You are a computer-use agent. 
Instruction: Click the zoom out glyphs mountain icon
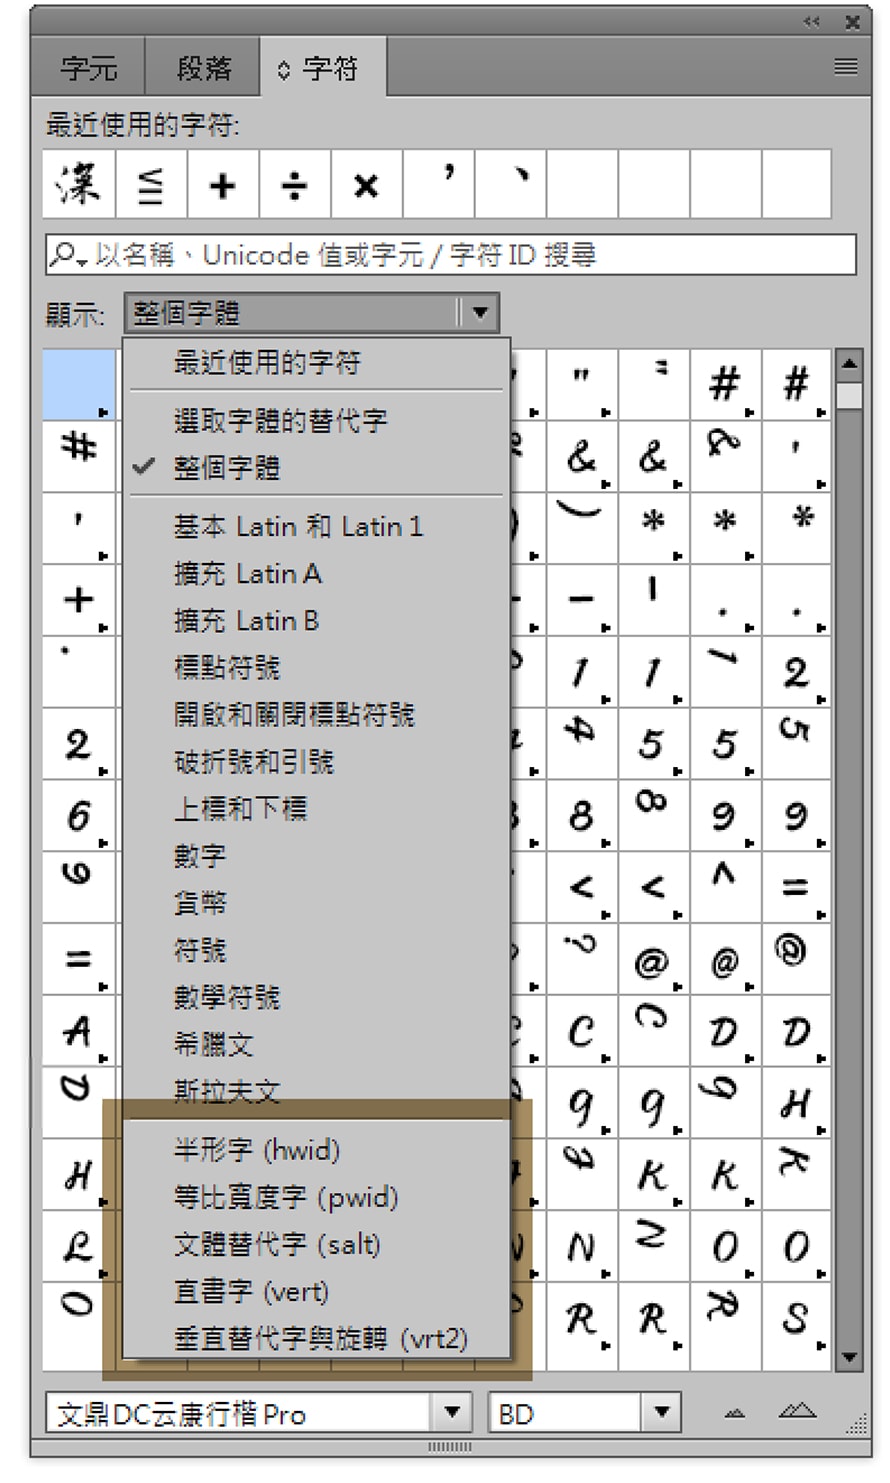tap(735, 1413)
